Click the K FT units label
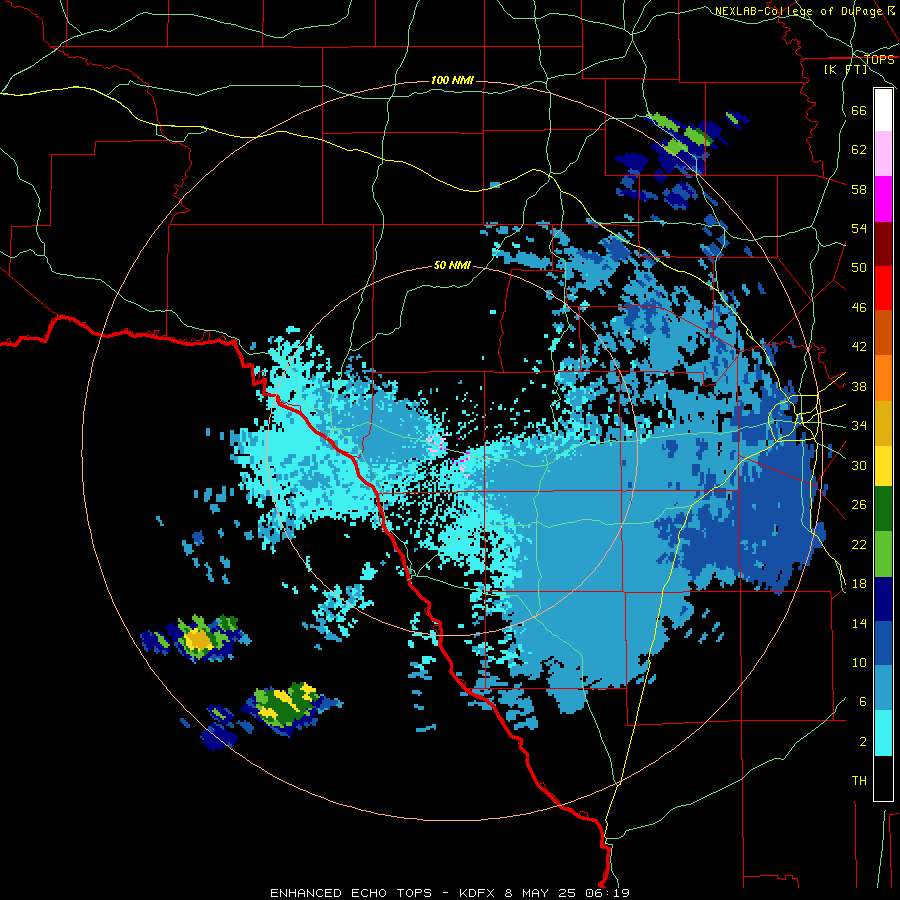Image resolution: width=900 pixels, height=900 pixels. tap(845, 70)
